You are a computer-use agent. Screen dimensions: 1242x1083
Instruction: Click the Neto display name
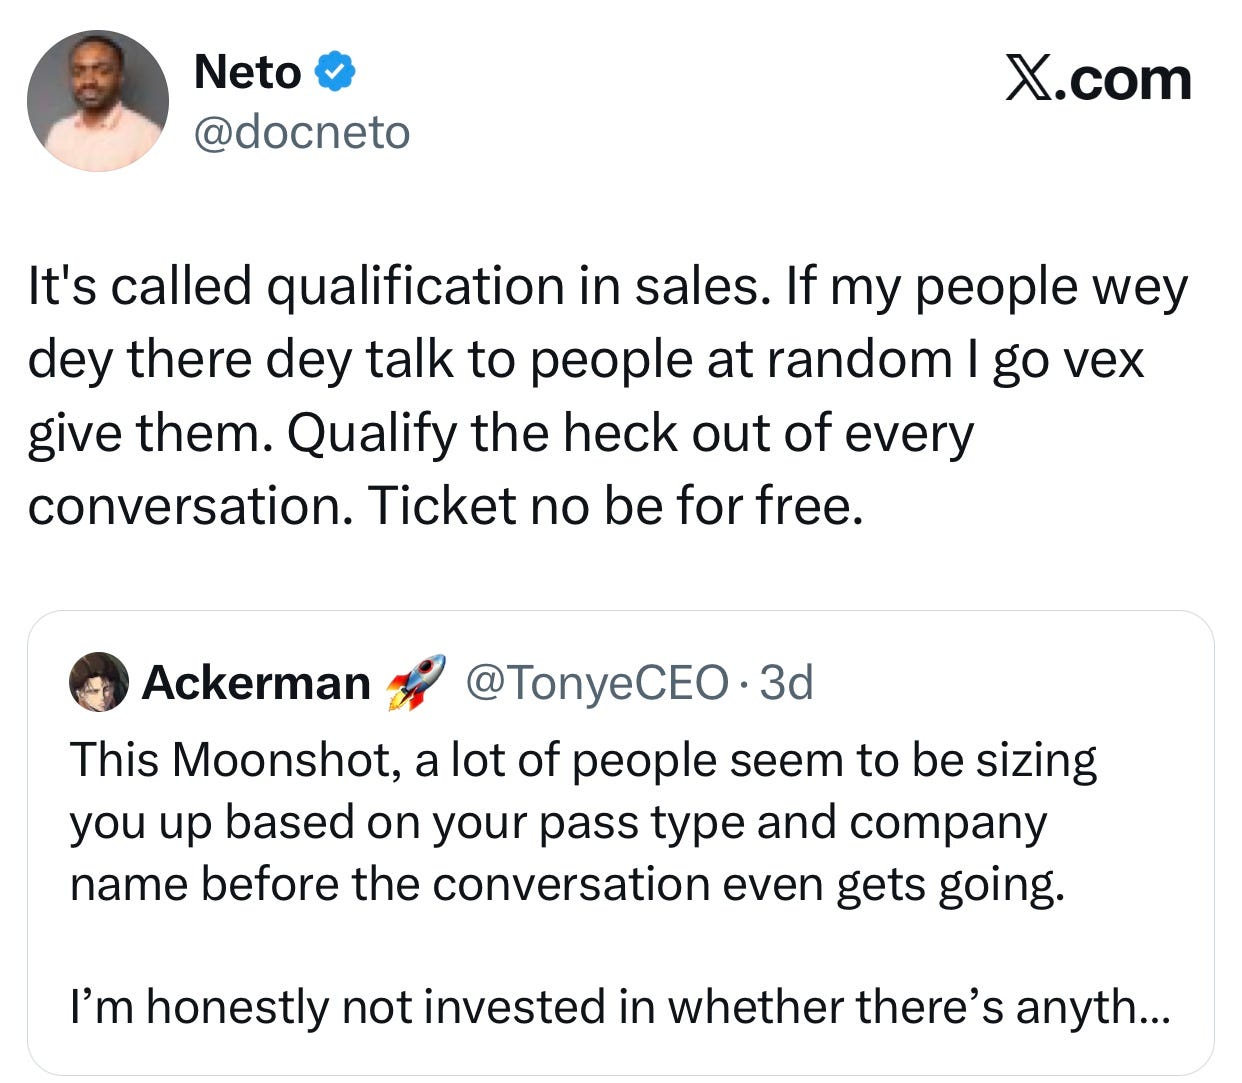pos(247,73)
